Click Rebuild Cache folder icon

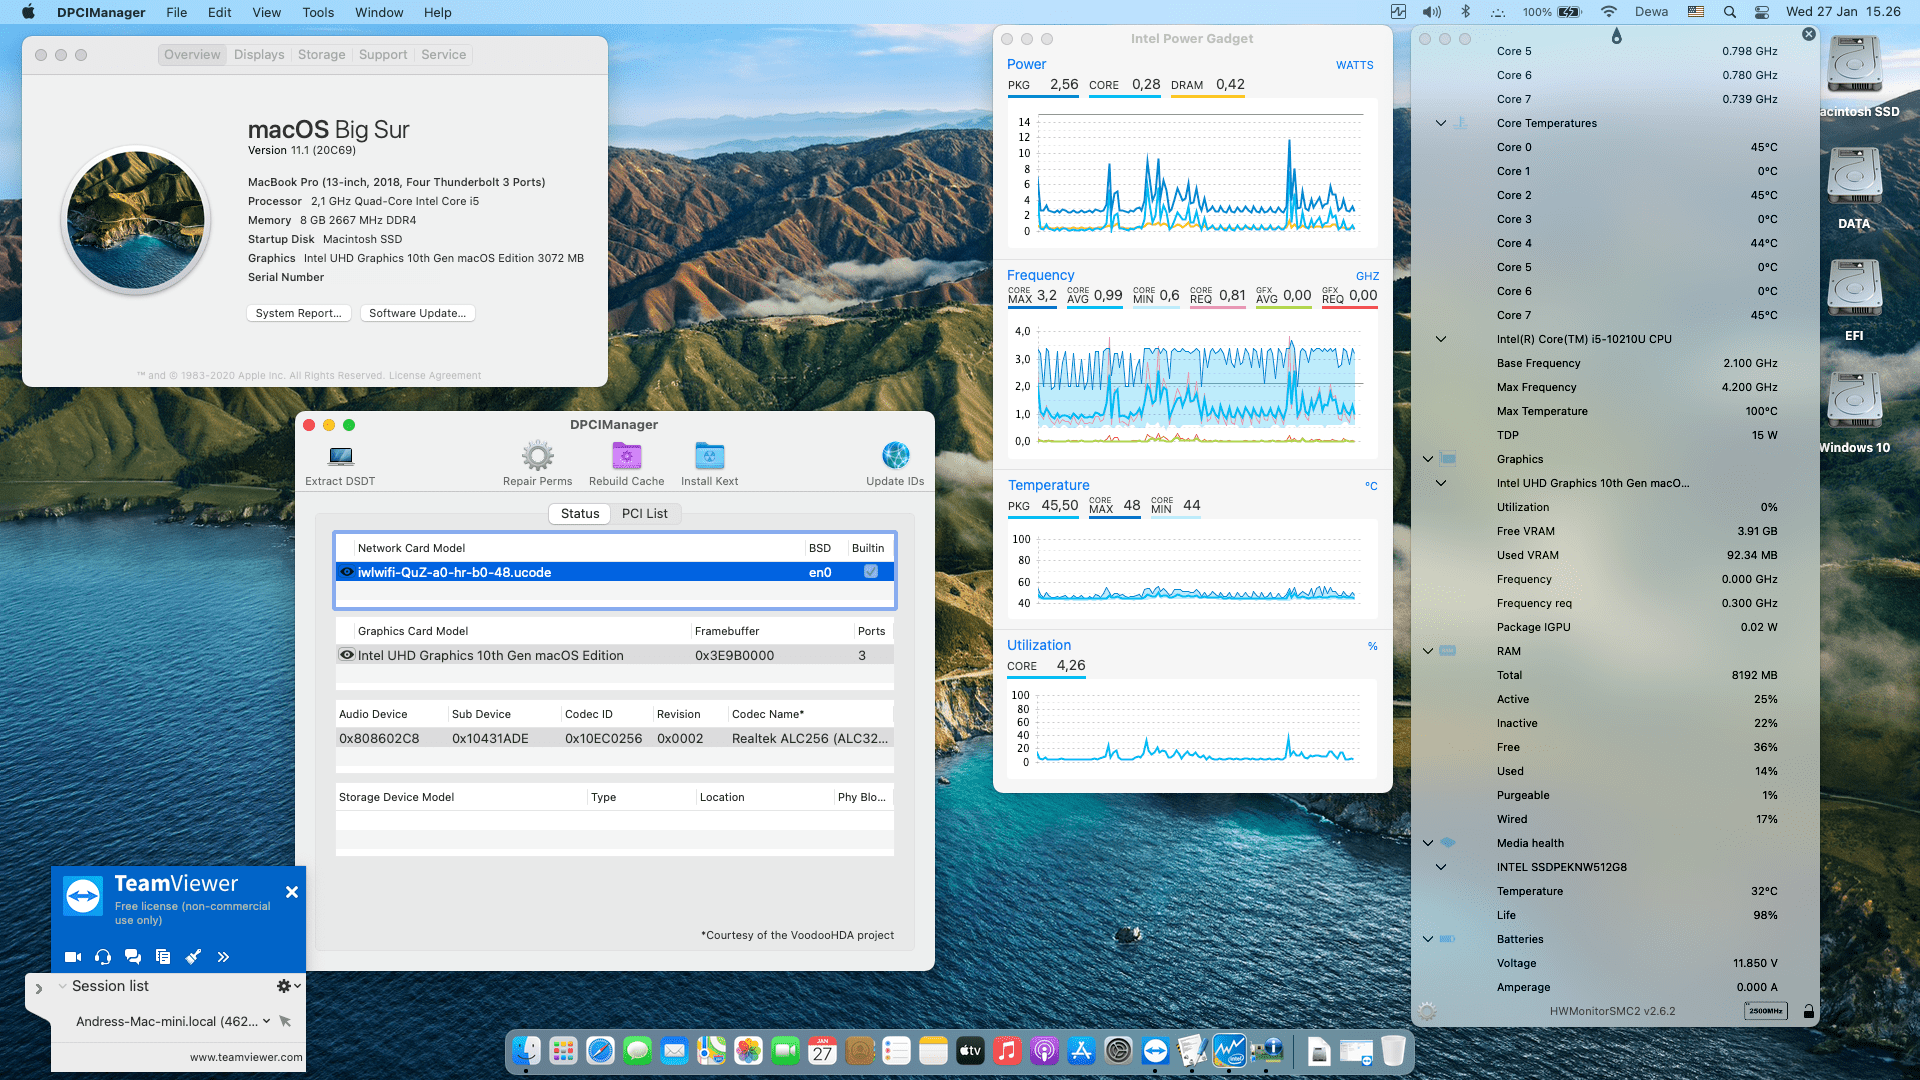(627, 456)
